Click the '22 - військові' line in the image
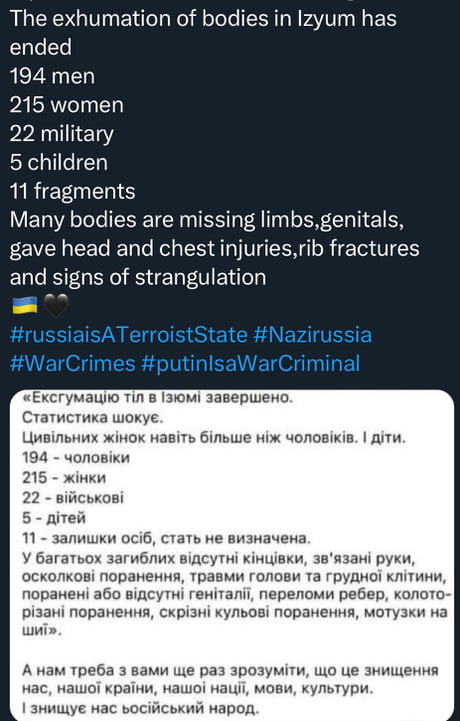 (x=73, y=498)
